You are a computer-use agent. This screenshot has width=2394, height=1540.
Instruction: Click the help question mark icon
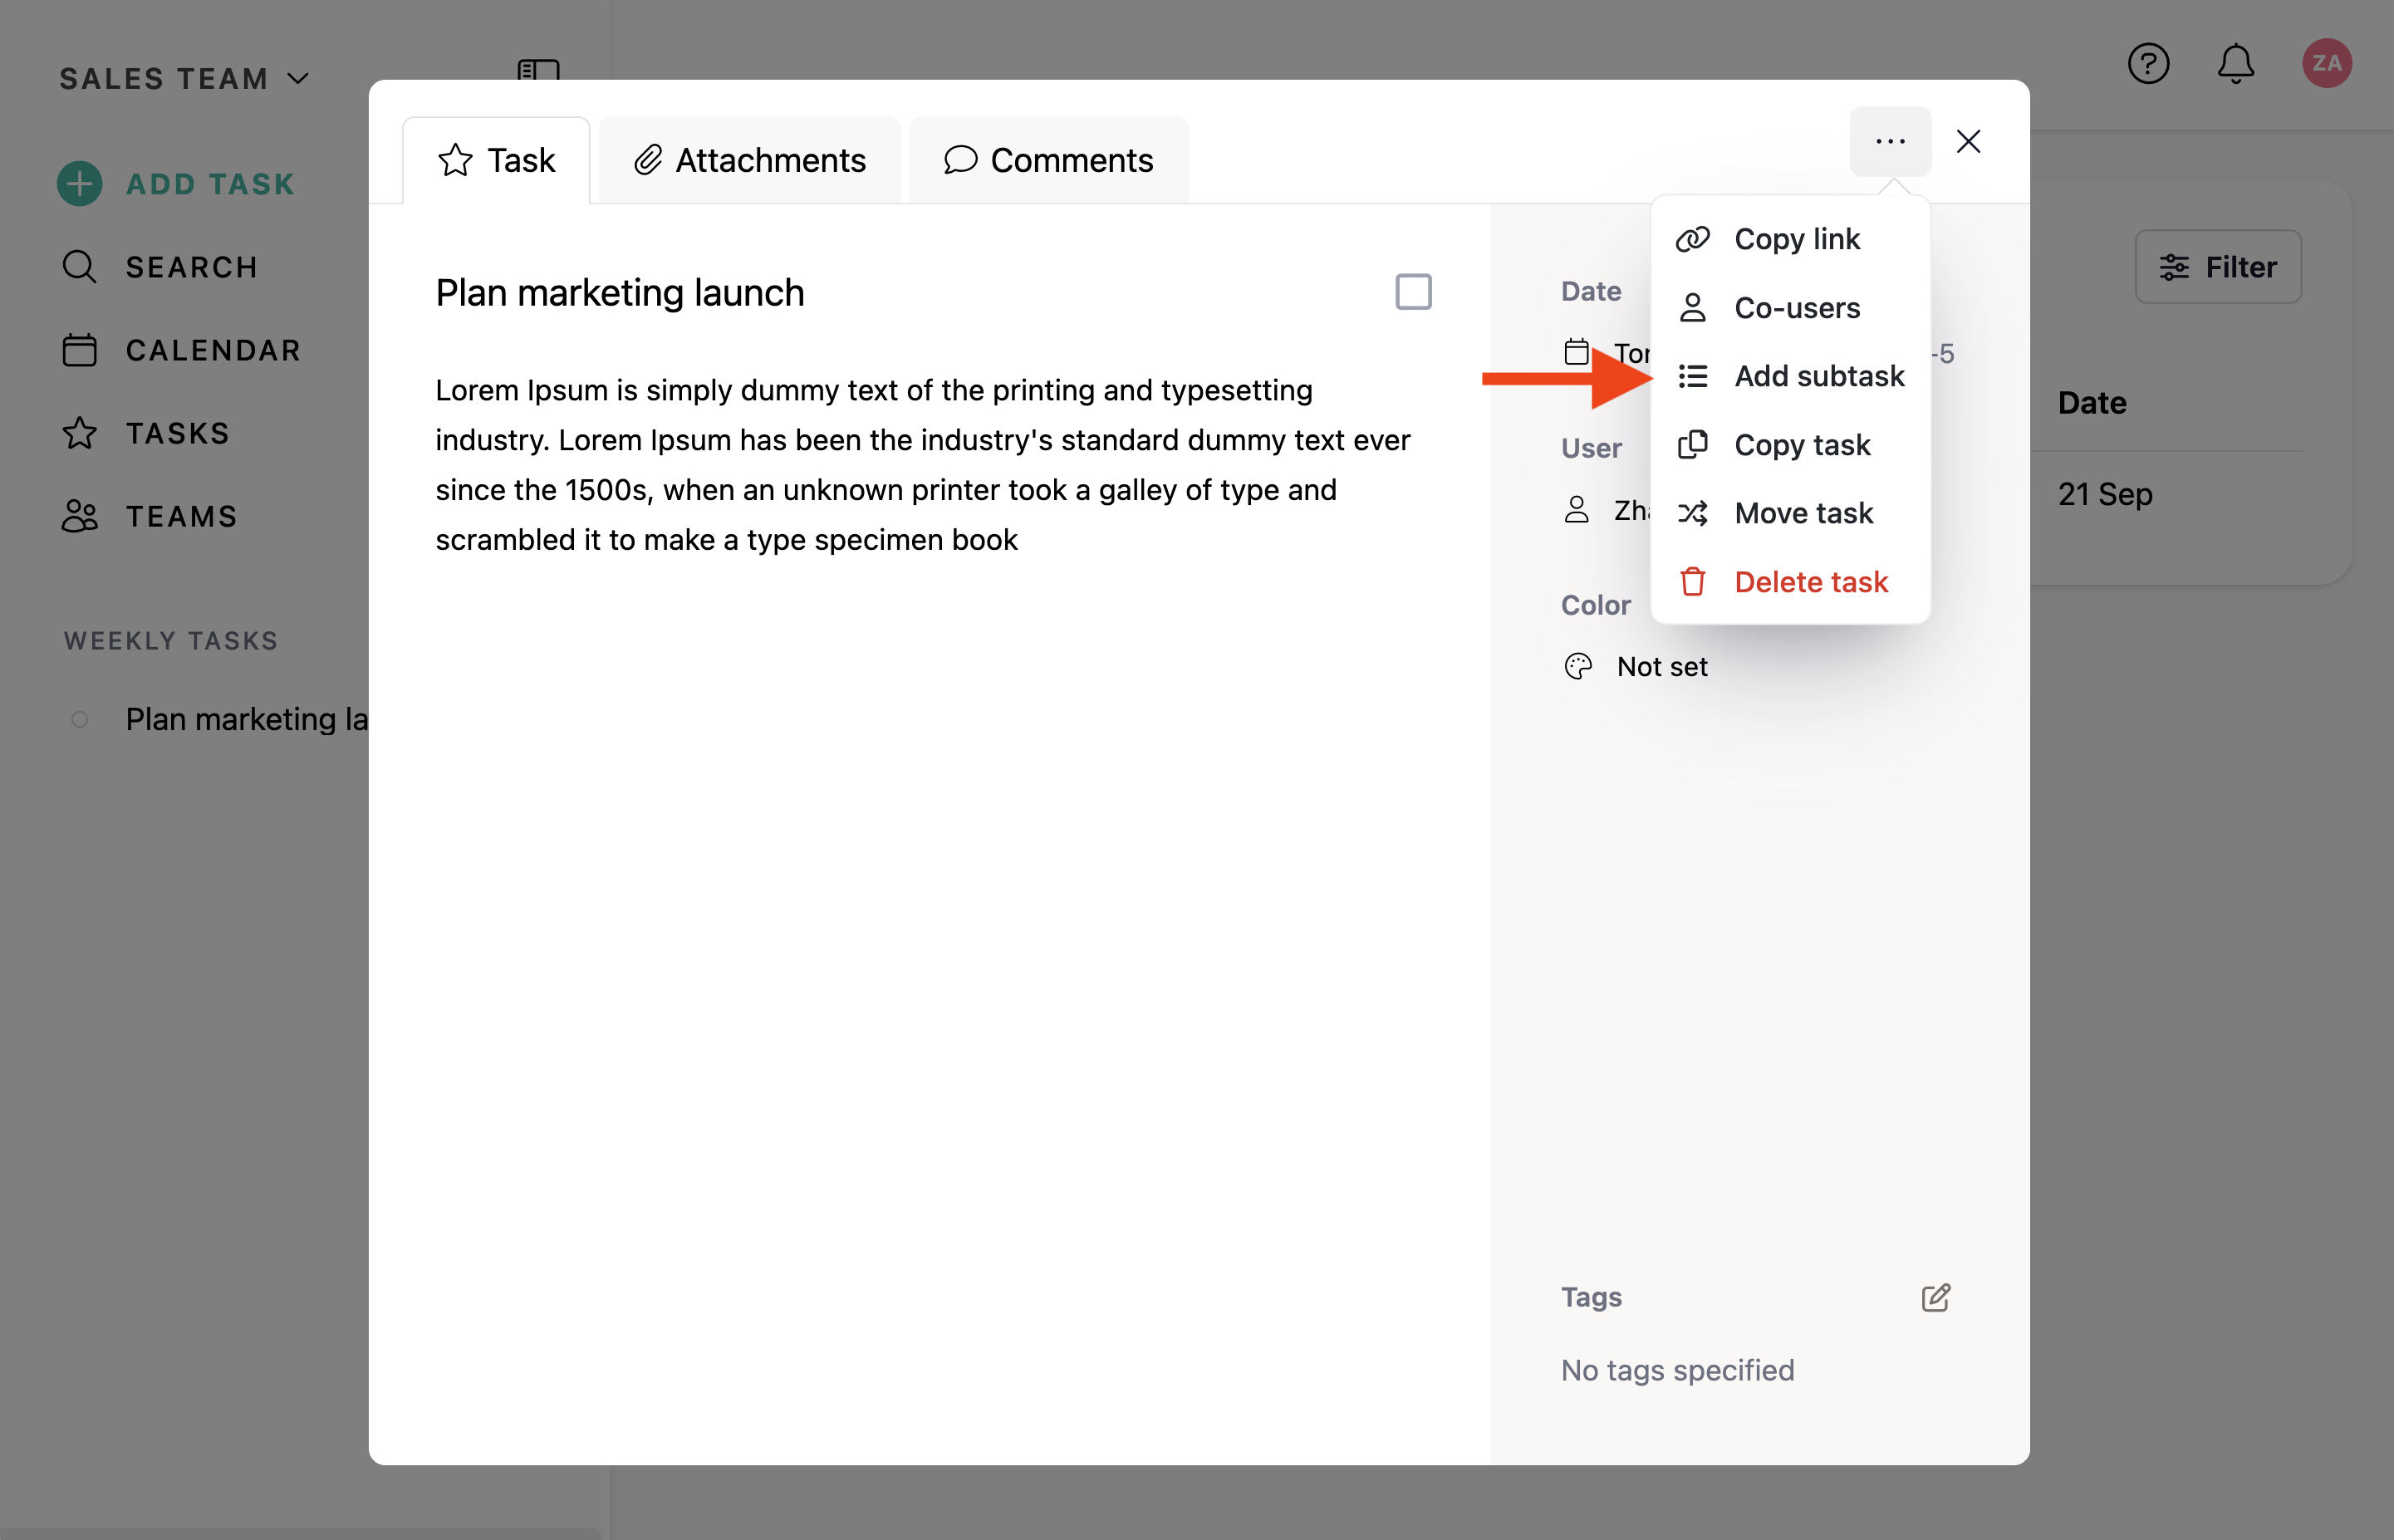[2148, 64]
